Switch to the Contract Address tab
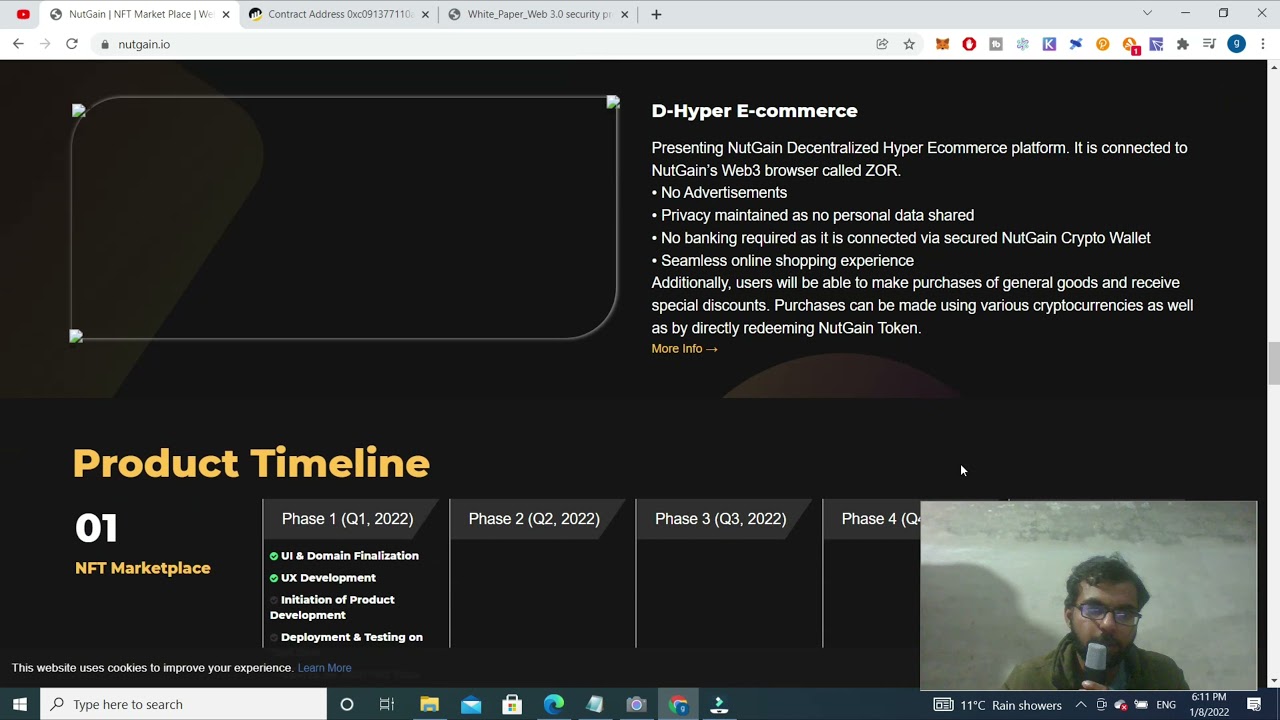Viewport: 1280px width, 720px height. 339,14
